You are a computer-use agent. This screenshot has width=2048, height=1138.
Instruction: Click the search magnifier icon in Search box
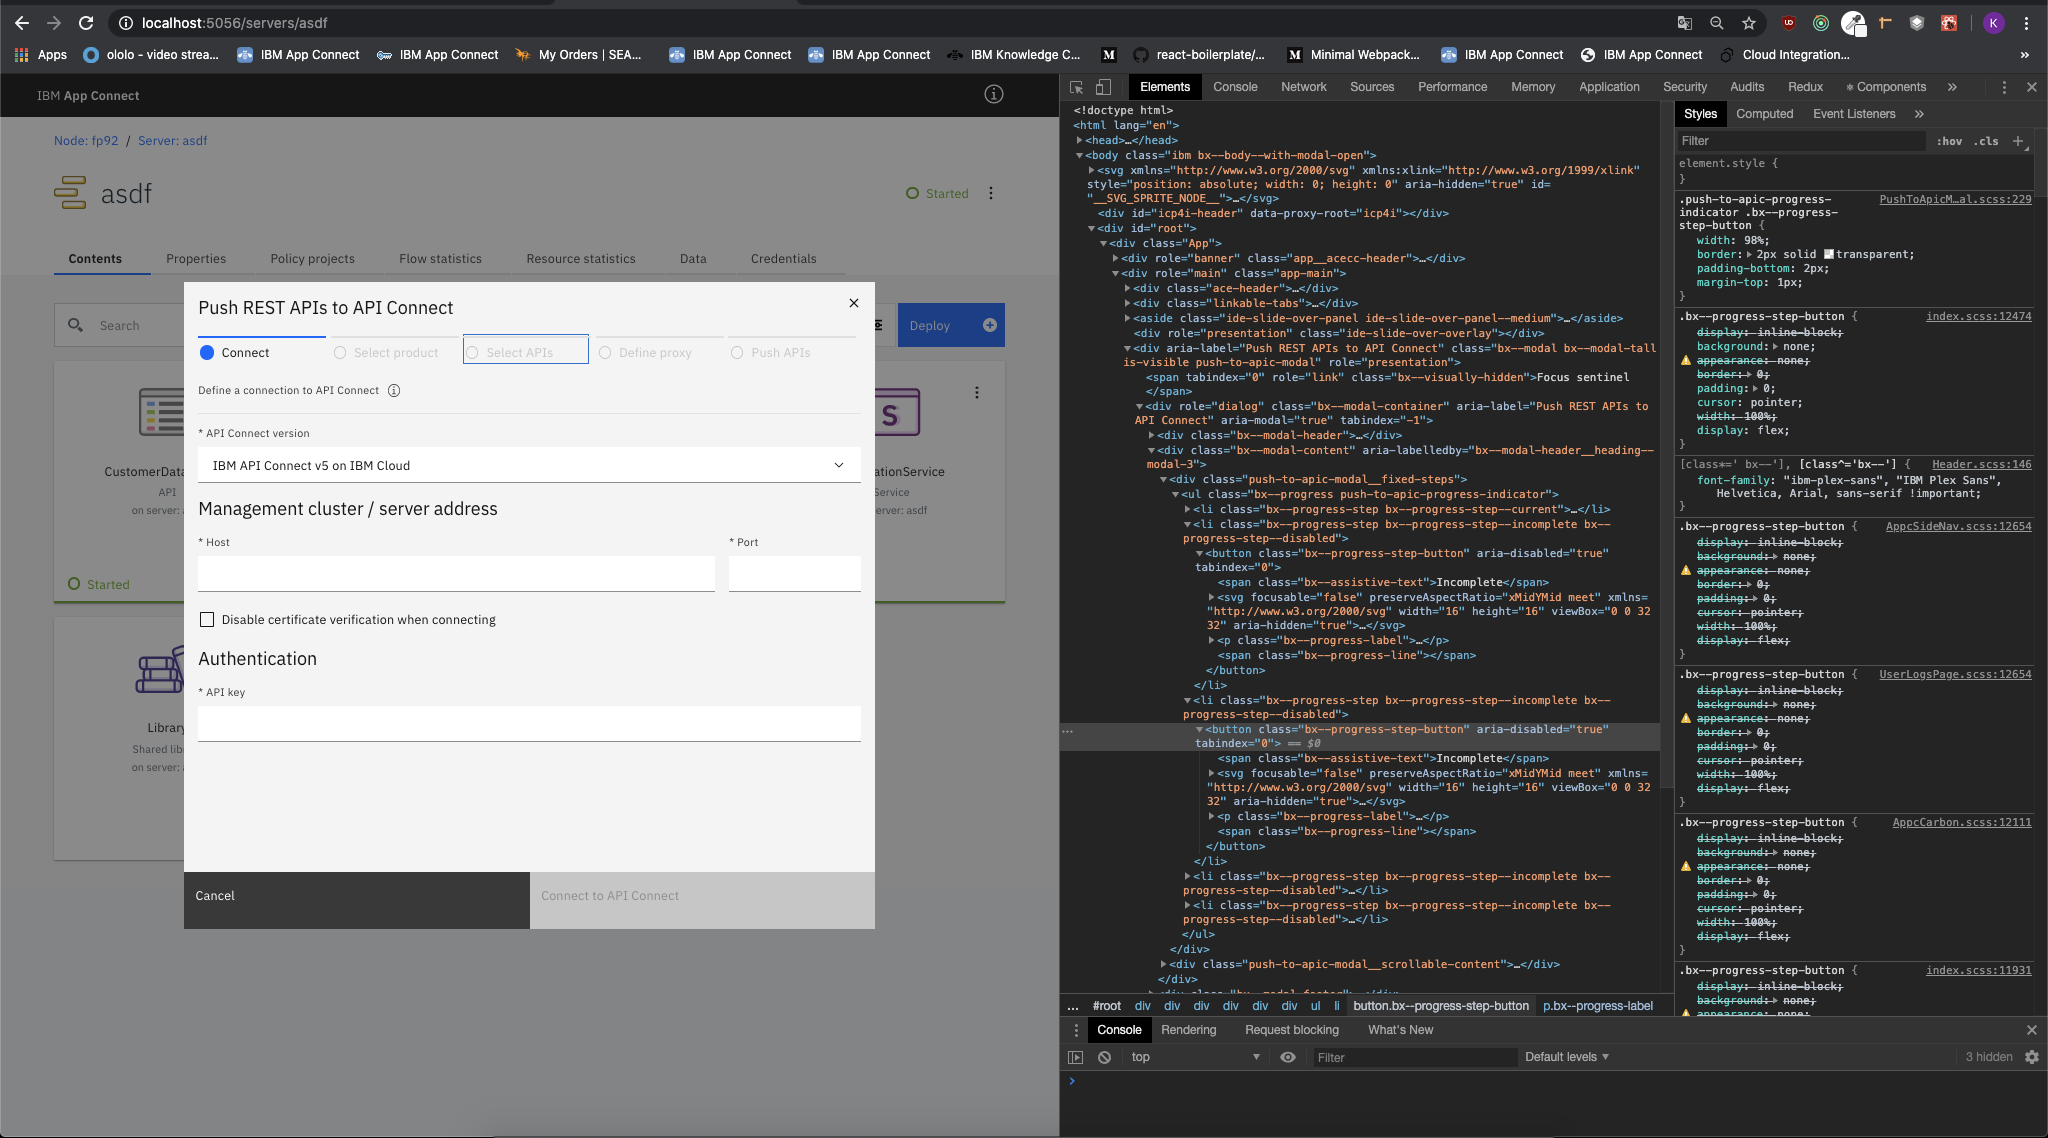(77, 325)
